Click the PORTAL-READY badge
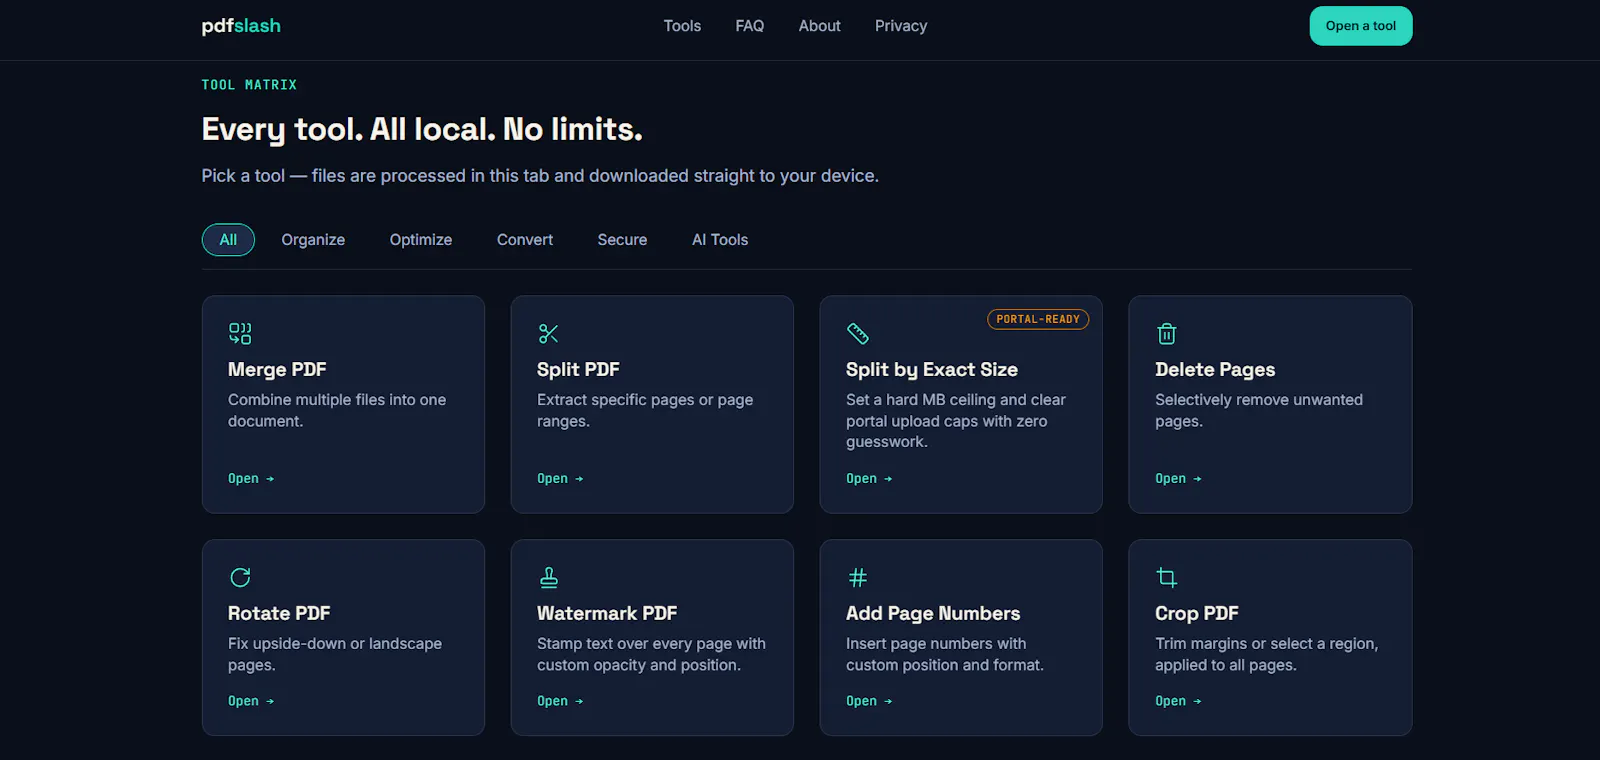The height and width of the screenshot is (760, 1600). tap(1038, 319)
